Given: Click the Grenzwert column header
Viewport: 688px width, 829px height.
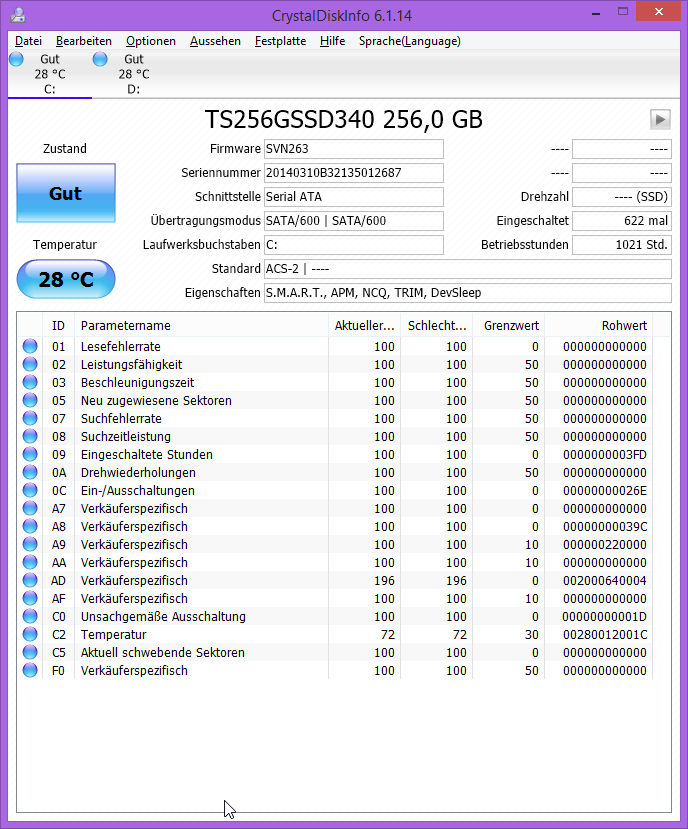Looking at the screenshot, I should [509, 326].
